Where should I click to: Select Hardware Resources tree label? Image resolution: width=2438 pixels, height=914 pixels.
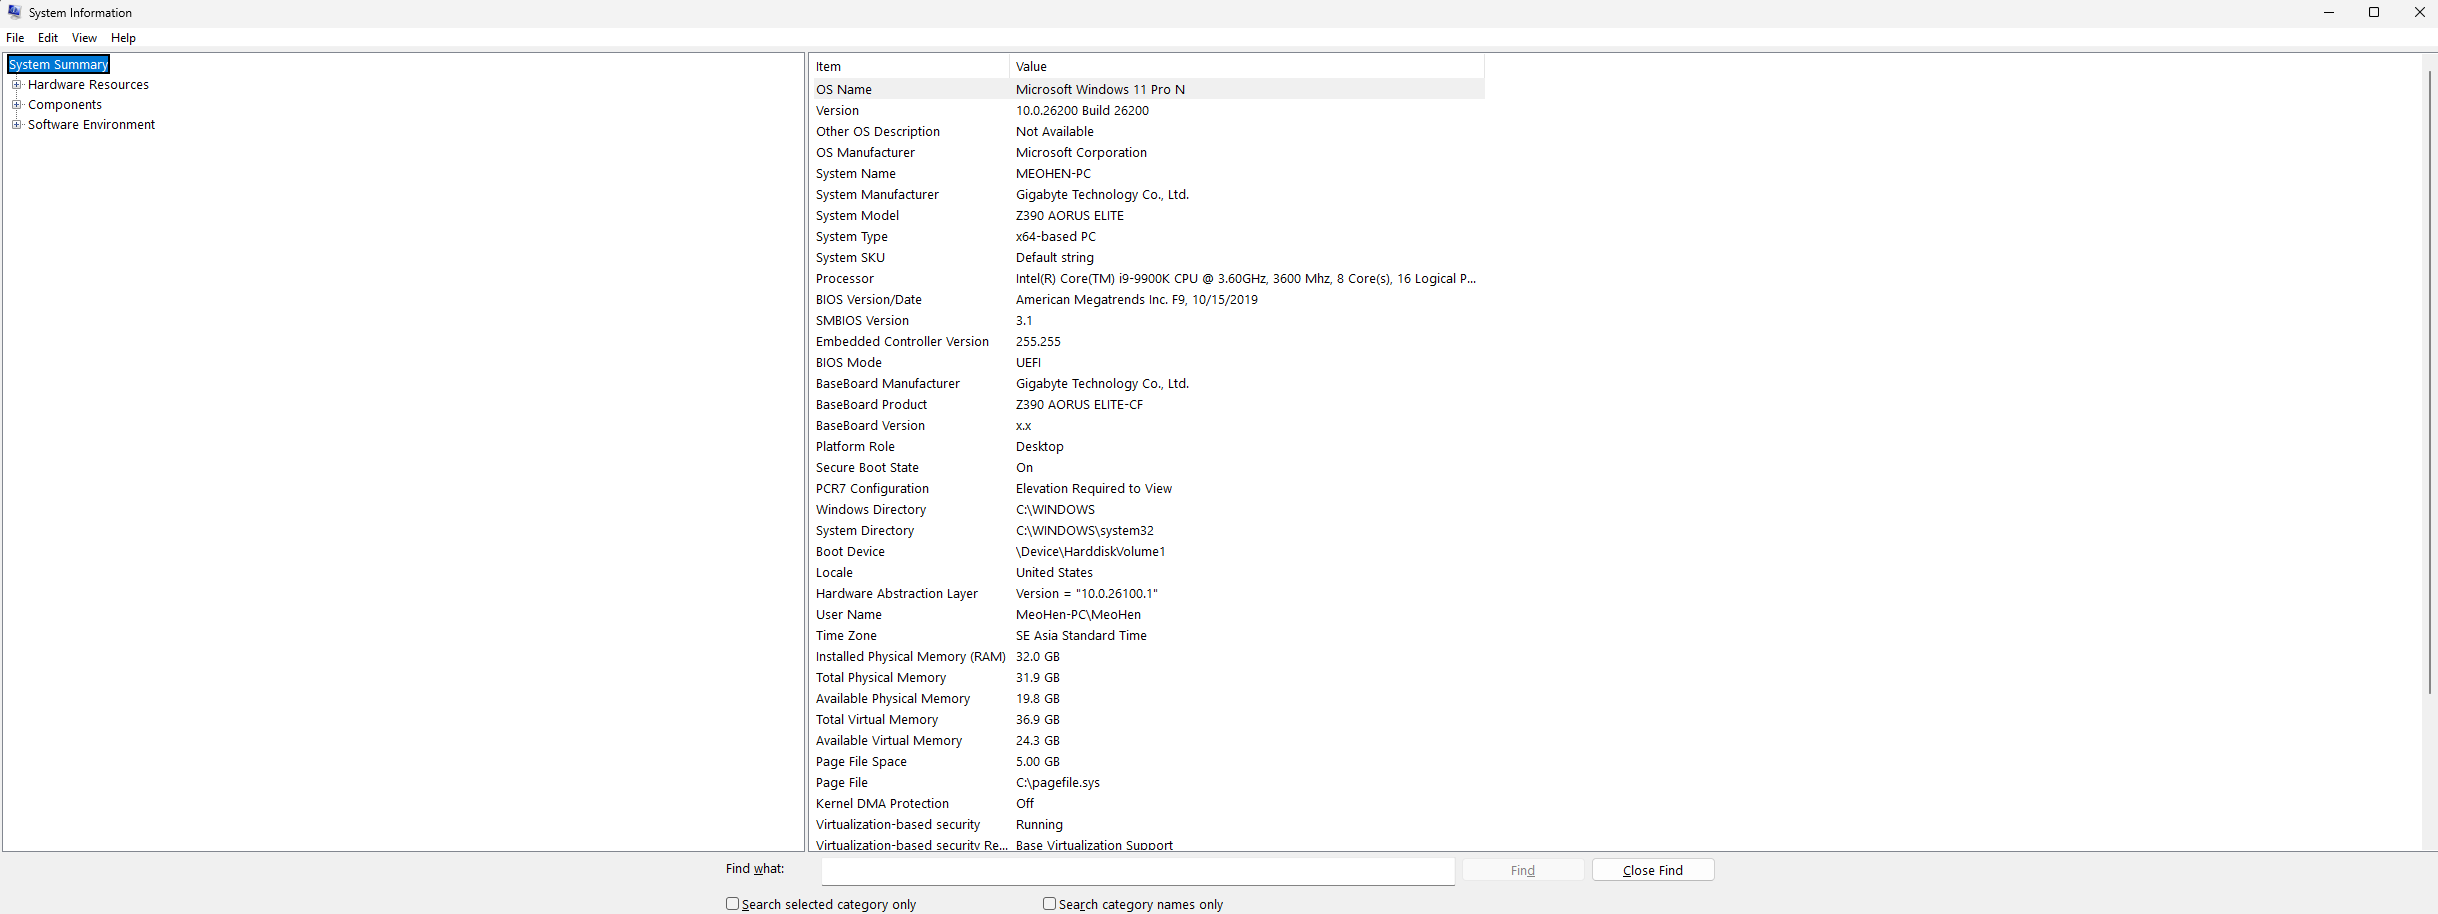click(x=88, y=85)
